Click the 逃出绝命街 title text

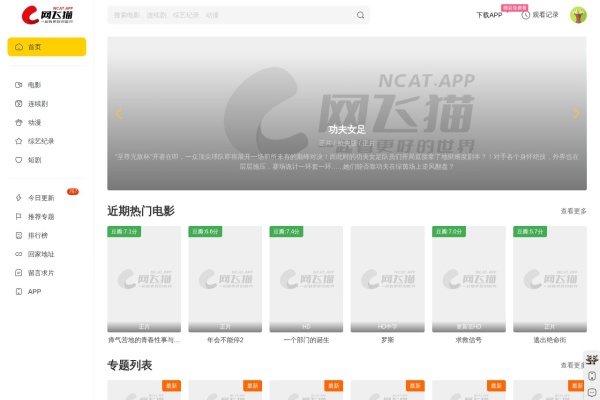point(550,340)
